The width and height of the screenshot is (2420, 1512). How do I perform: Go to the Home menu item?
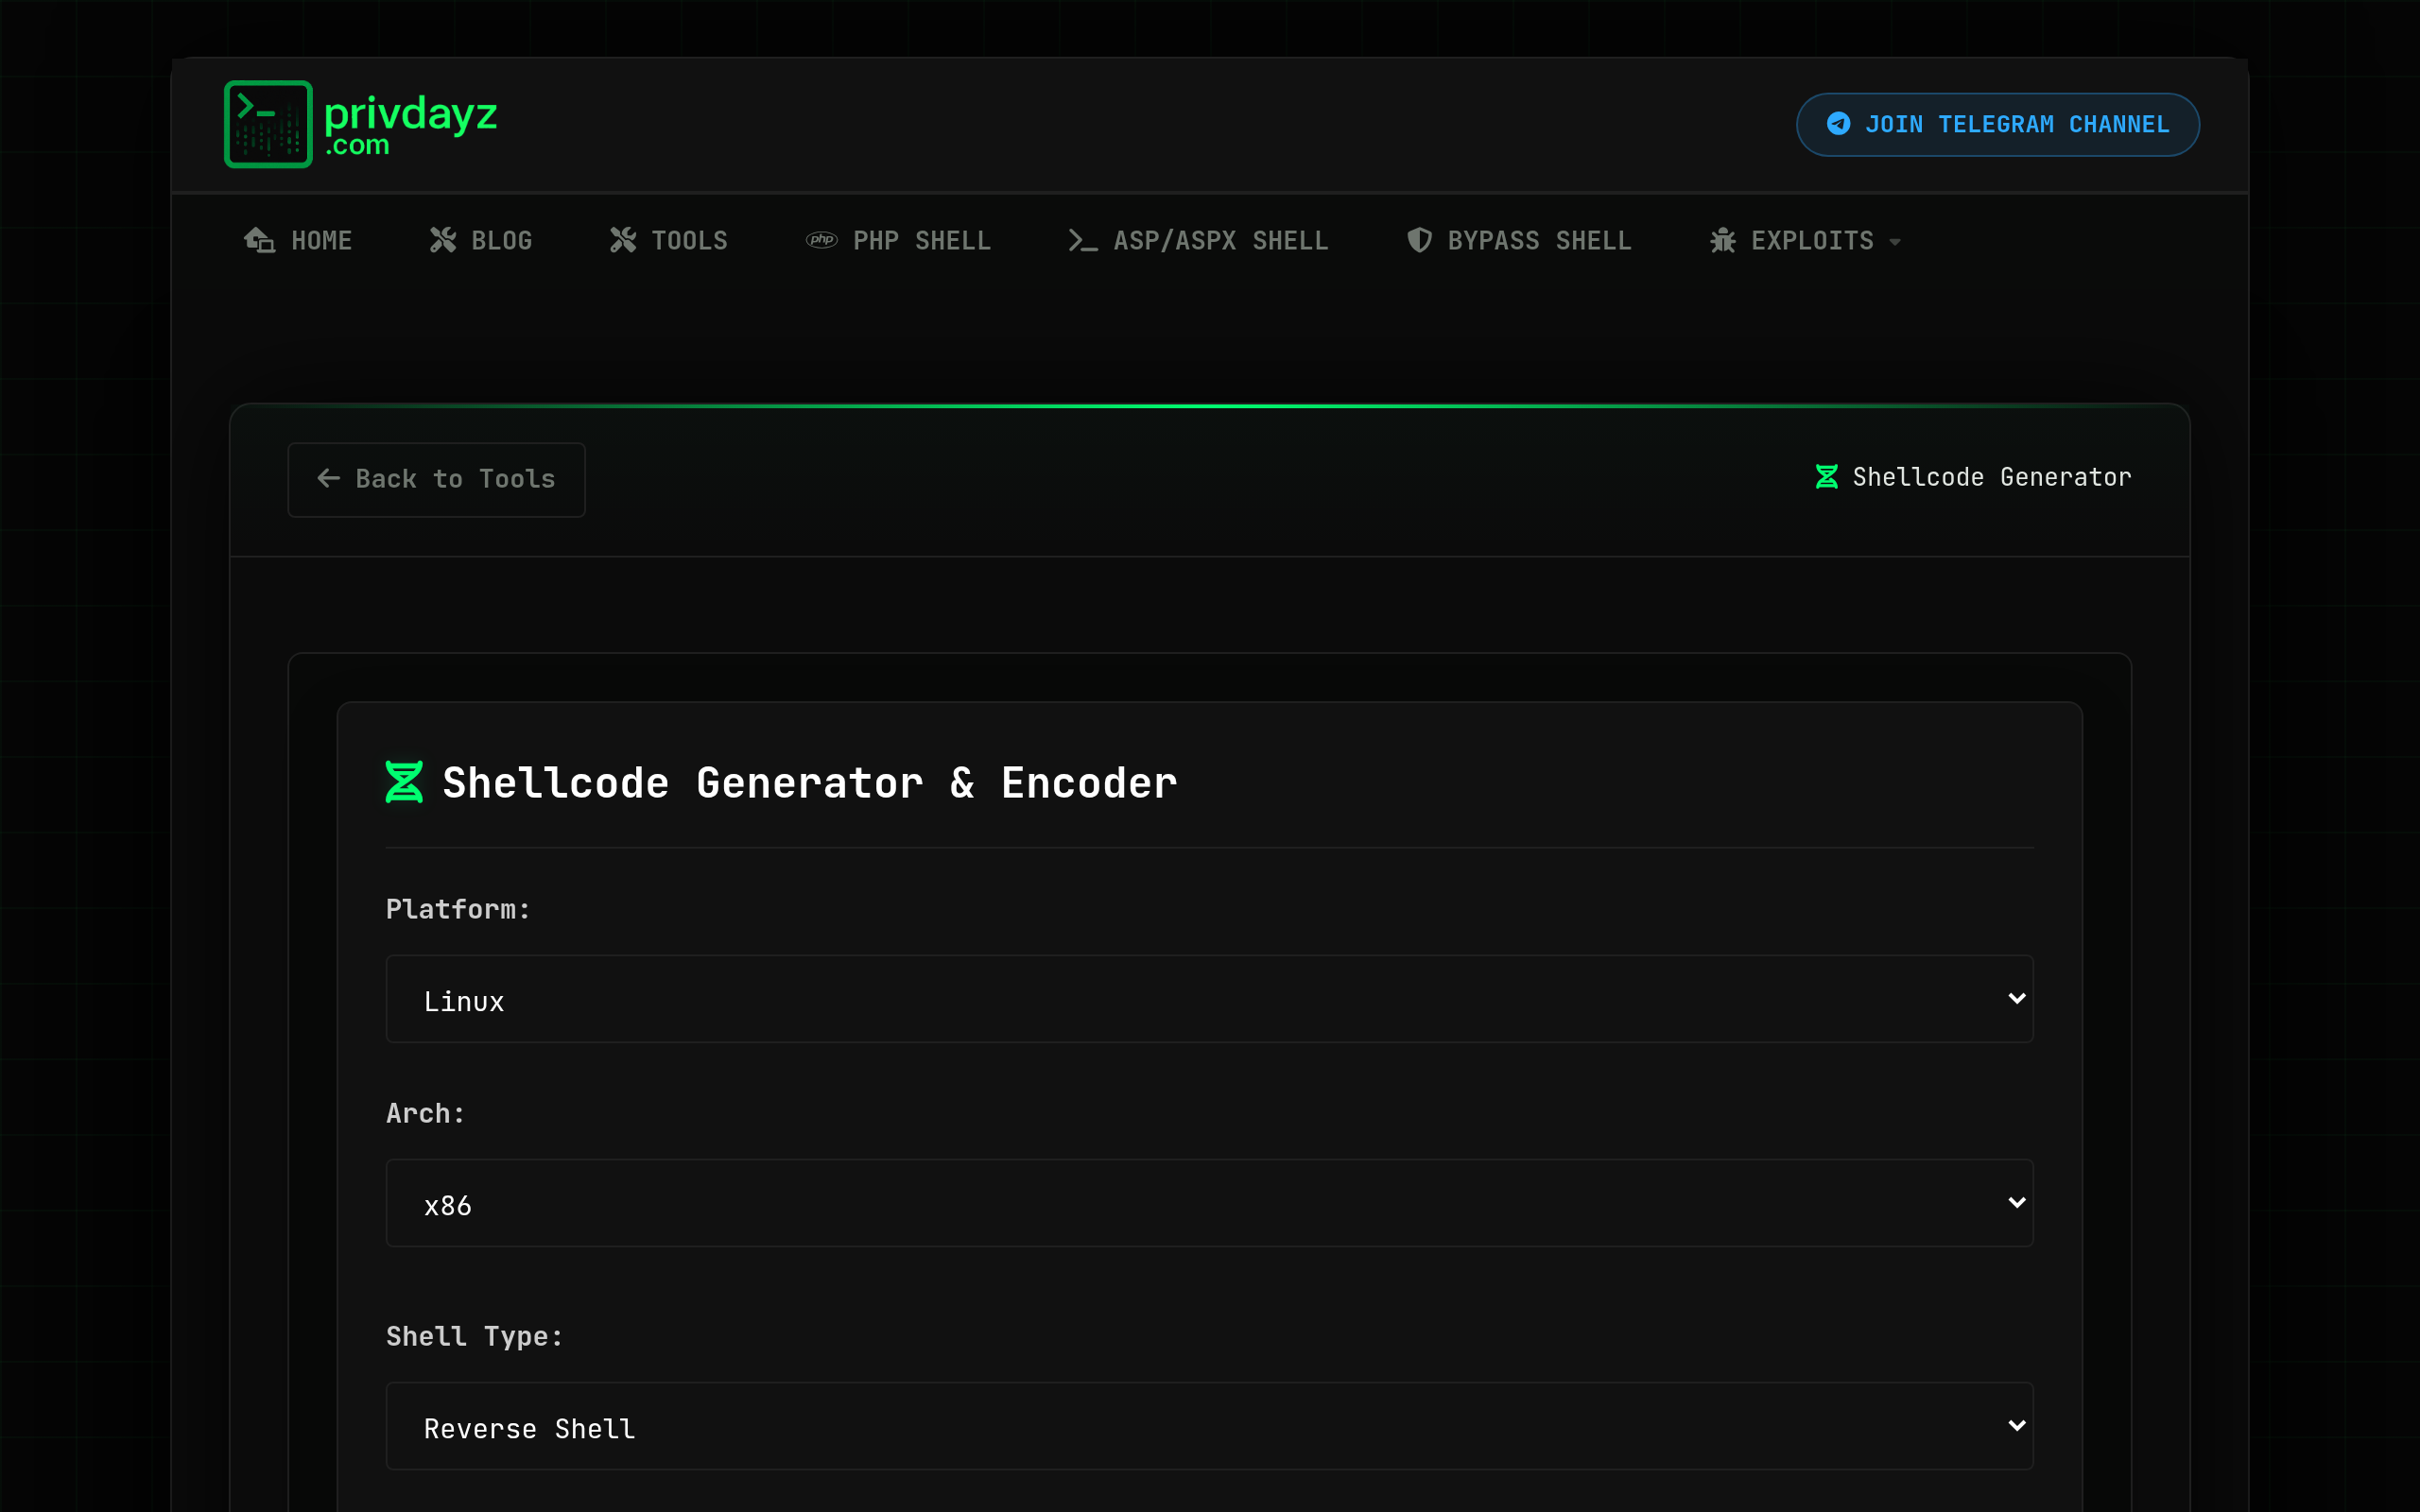coord(298,240)
